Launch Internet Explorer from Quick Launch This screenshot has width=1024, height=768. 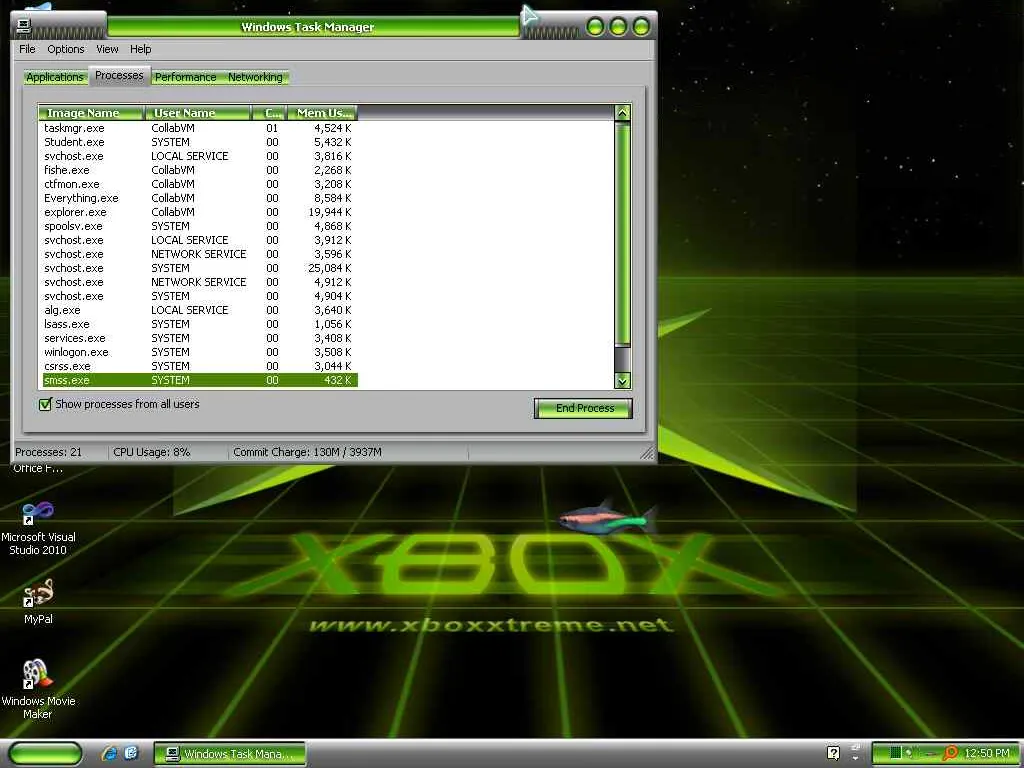pos(110,753)
